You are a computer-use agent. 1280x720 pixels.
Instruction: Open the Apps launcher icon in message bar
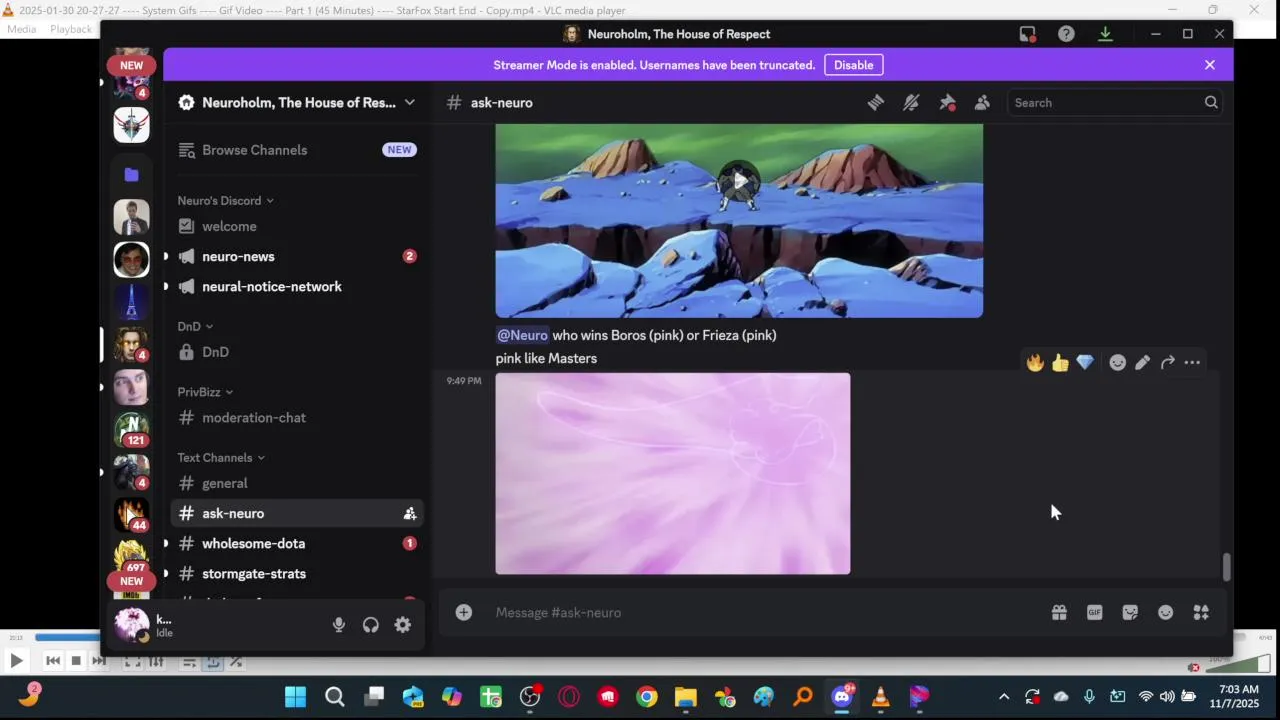coord(1201,612)
